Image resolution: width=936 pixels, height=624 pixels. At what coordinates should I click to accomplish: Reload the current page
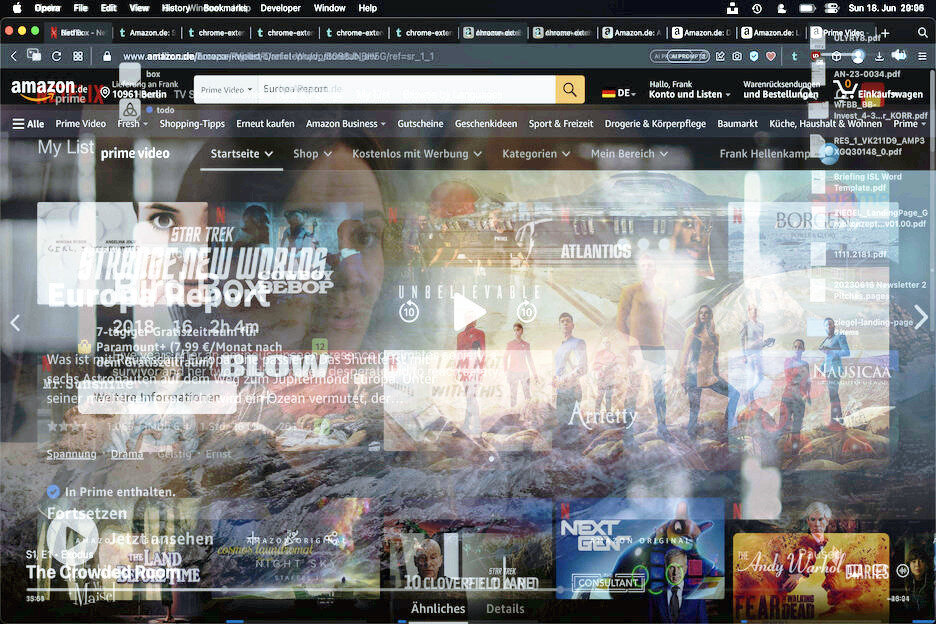(x=57, y=56)
